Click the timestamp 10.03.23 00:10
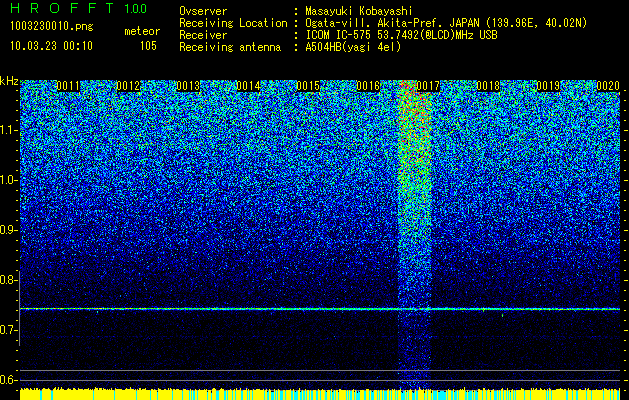 [x=51, y=46]
